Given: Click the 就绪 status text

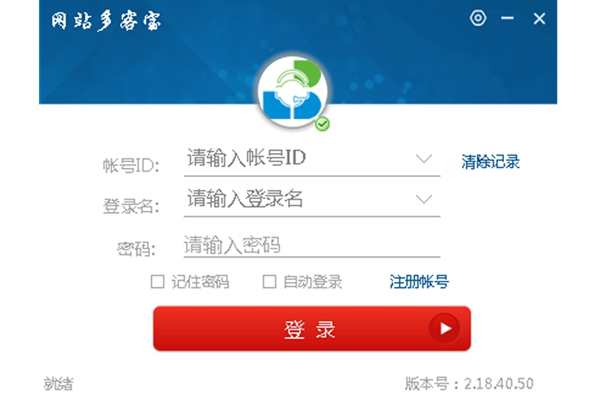Looking at the screenshot, I should [58, 384].
